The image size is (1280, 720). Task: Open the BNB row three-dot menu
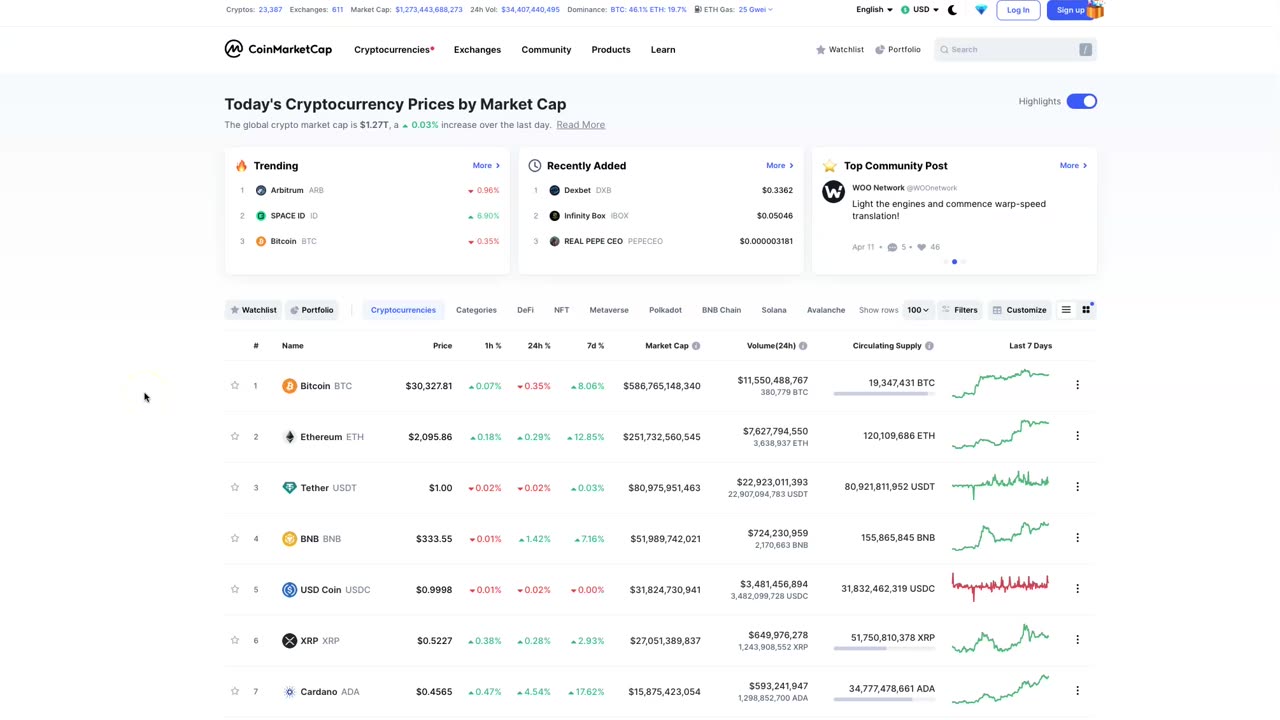point(1077,538)
